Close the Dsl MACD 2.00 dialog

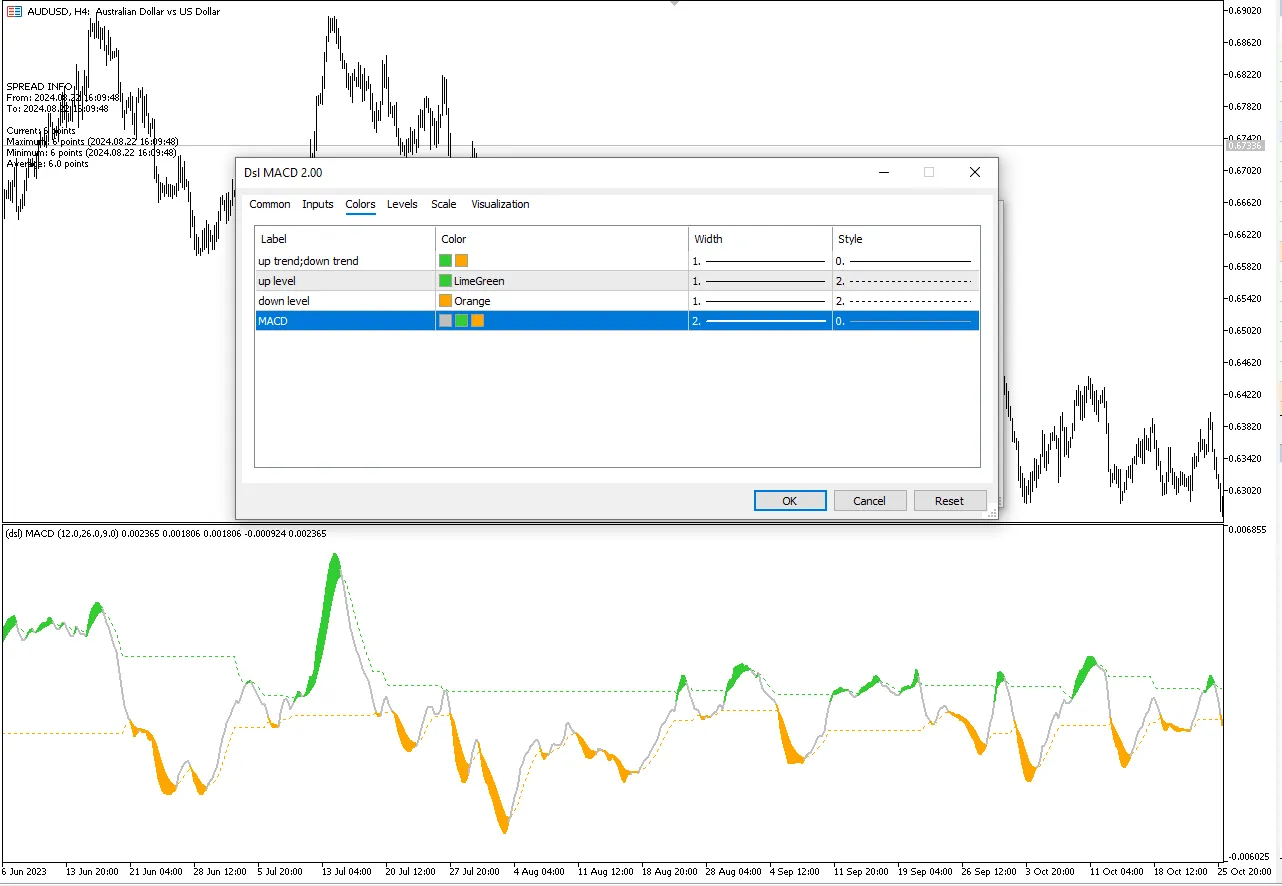click(974, 172)
